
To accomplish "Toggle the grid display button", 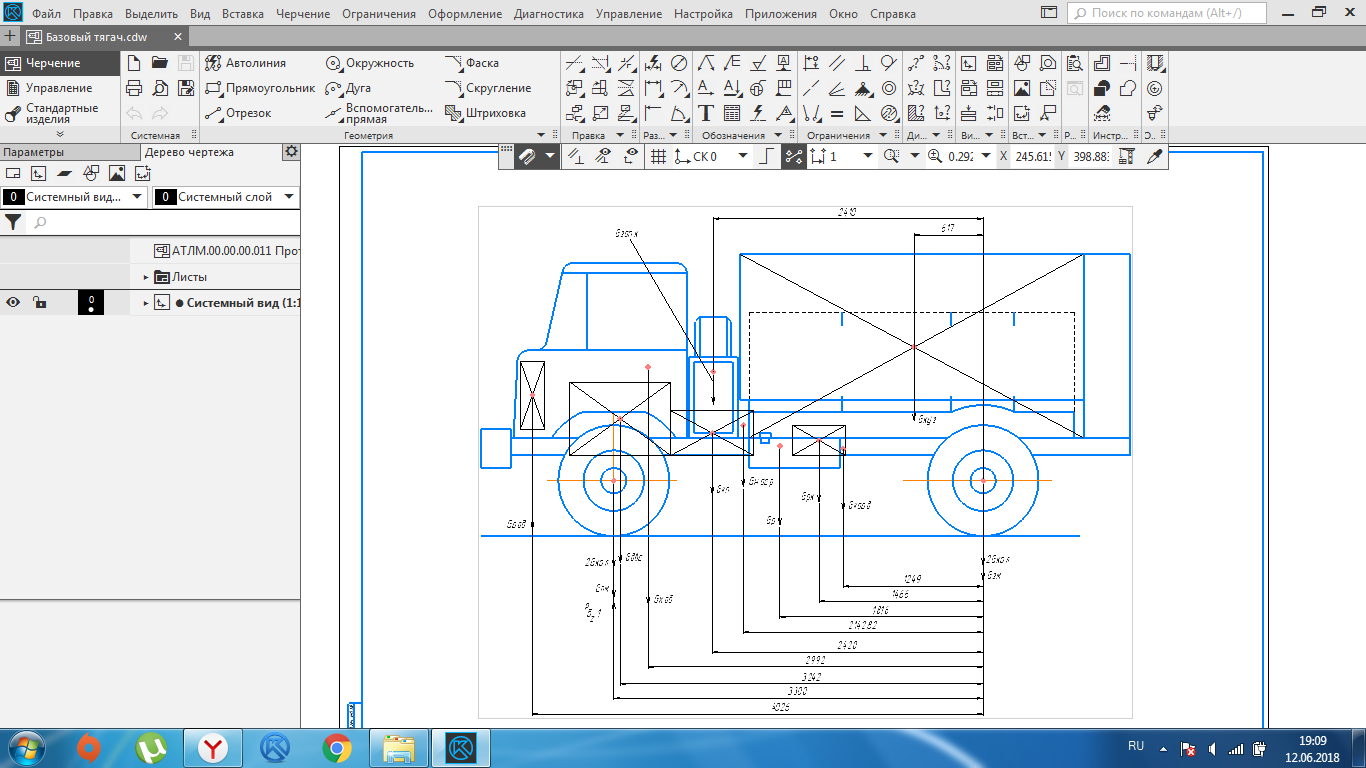I will click(x=658, y=156).
